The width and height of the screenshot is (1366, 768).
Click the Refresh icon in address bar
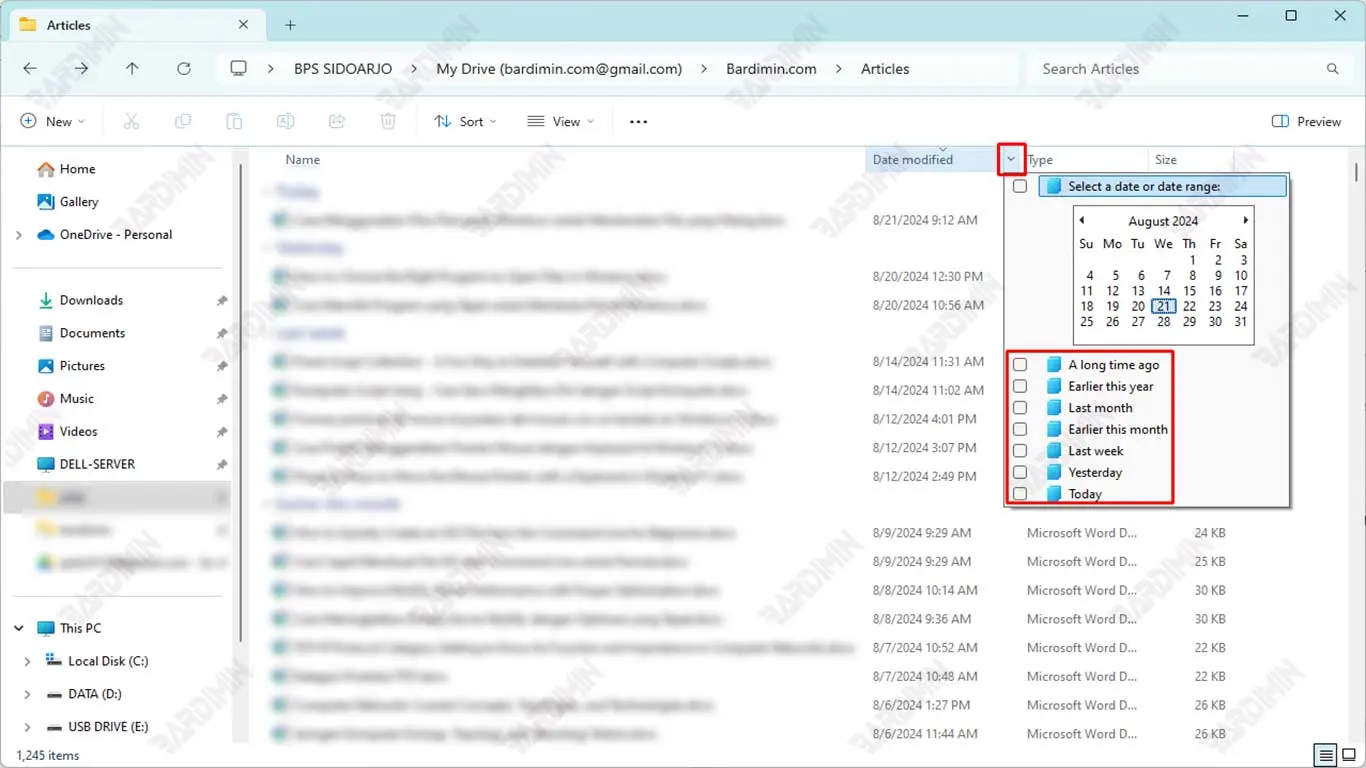pyautogui.click(x=183, y=69)
